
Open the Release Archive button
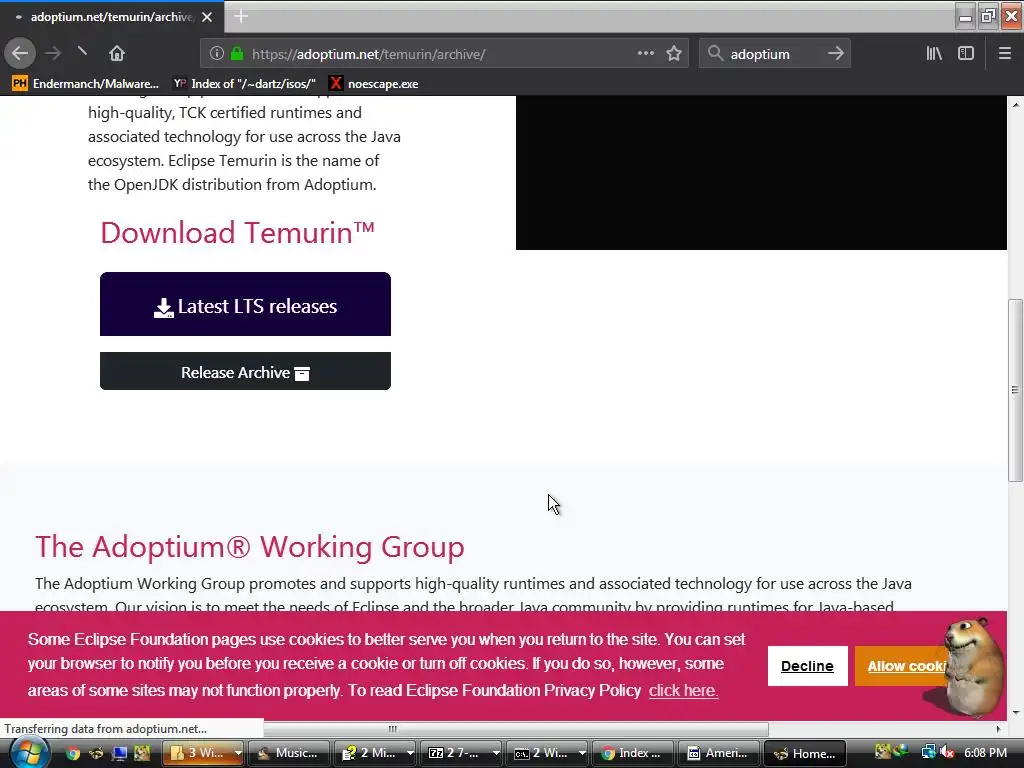[245, 371]
